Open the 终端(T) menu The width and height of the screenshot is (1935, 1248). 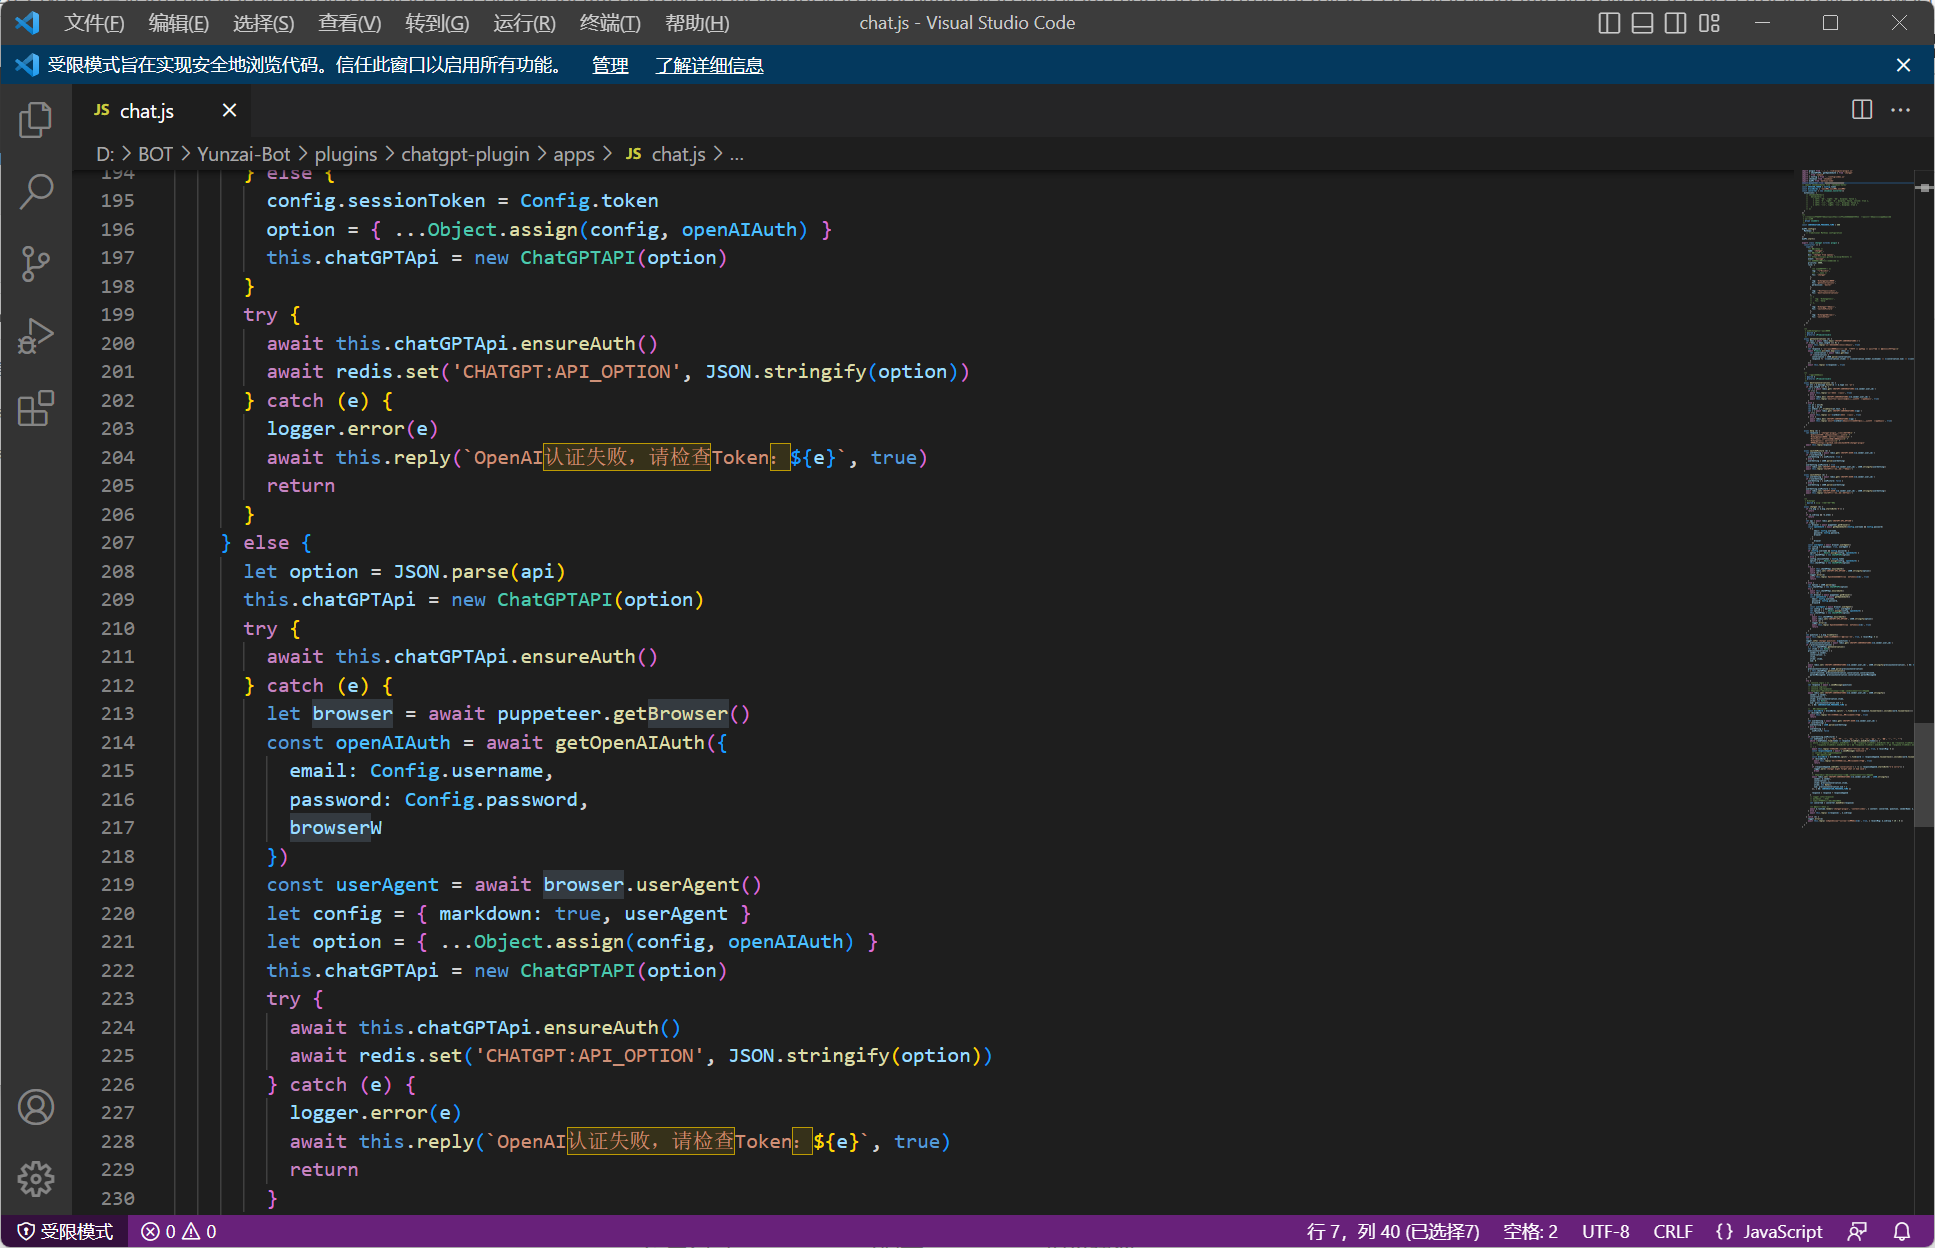[609, 22]
